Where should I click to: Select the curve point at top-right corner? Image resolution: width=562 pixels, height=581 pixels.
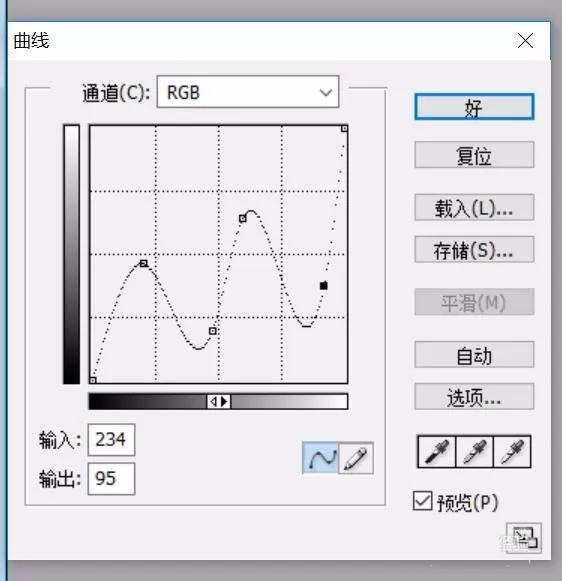(344, 129)
